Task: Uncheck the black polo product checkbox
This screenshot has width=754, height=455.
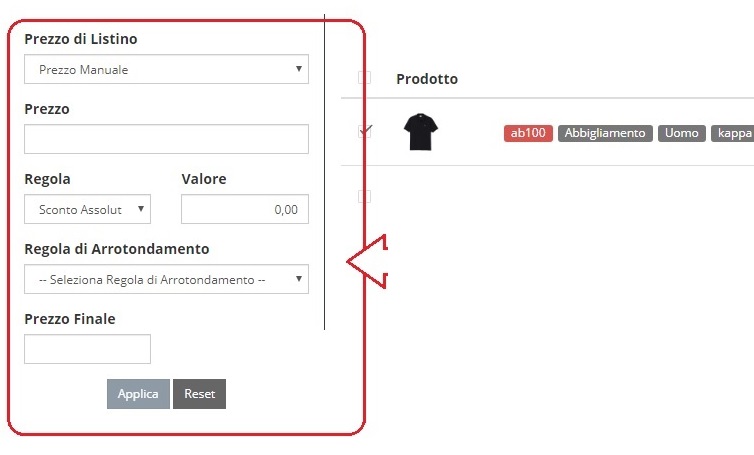Action: point(364,131)
